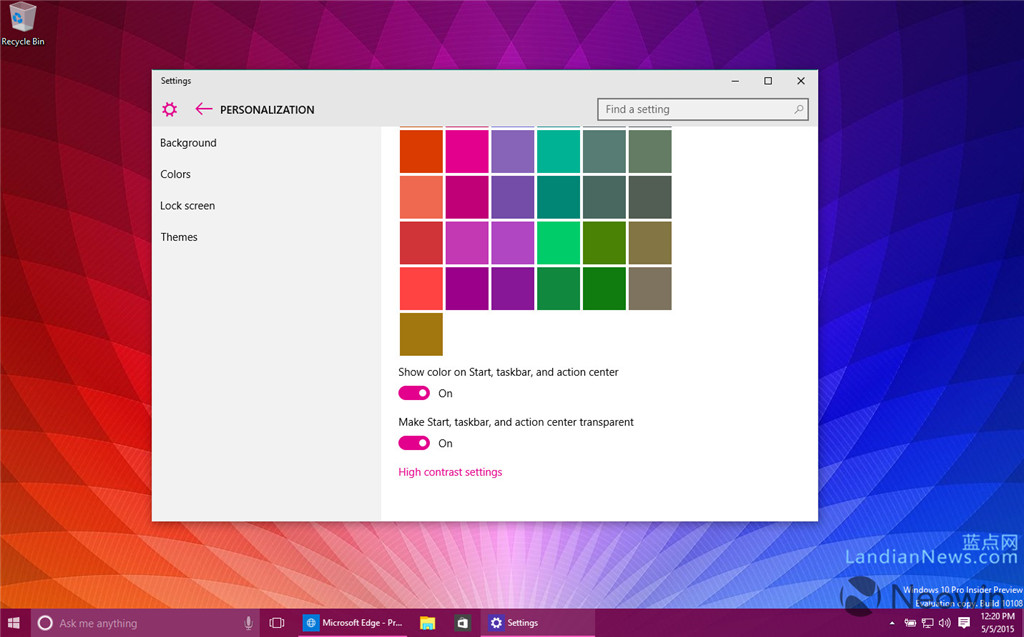
Task: Click the Settings gear icon in the header
Action: coord(169,109)
